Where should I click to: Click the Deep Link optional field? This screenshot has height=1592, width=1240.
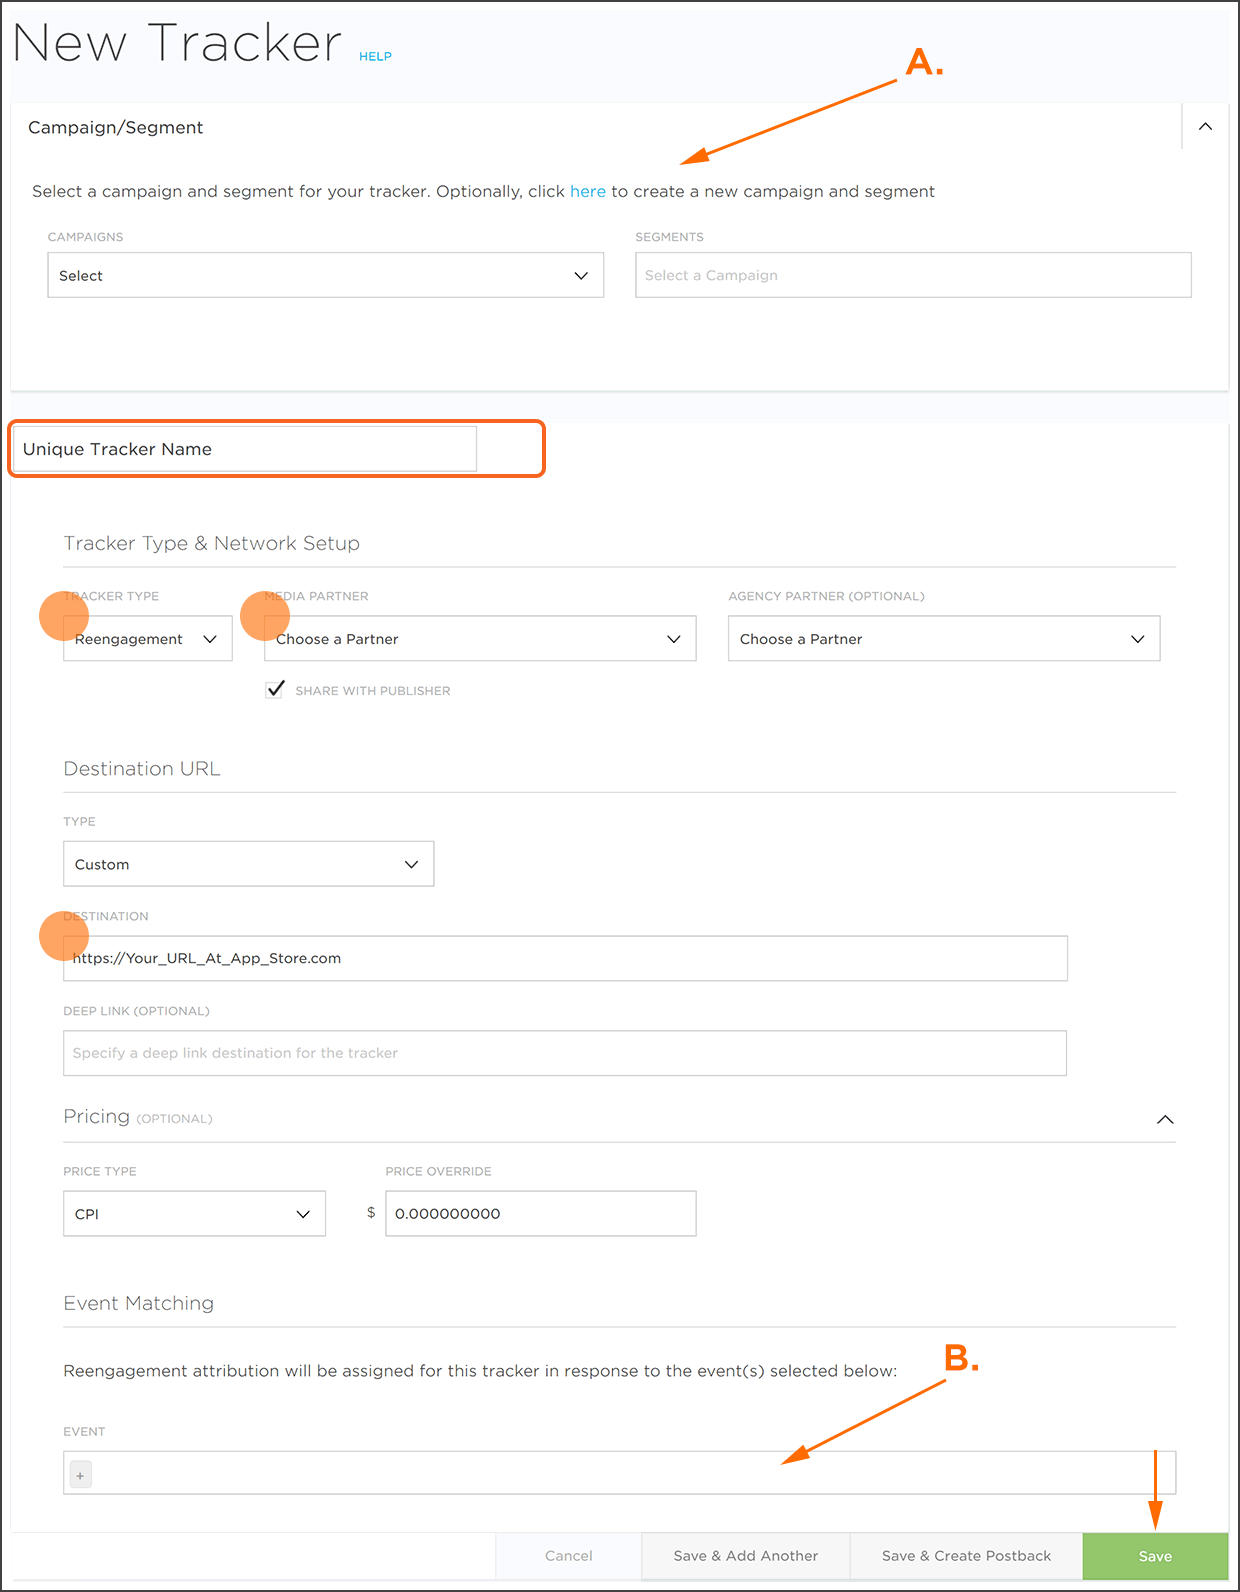pyautogui.click(x=565, y=1053)
